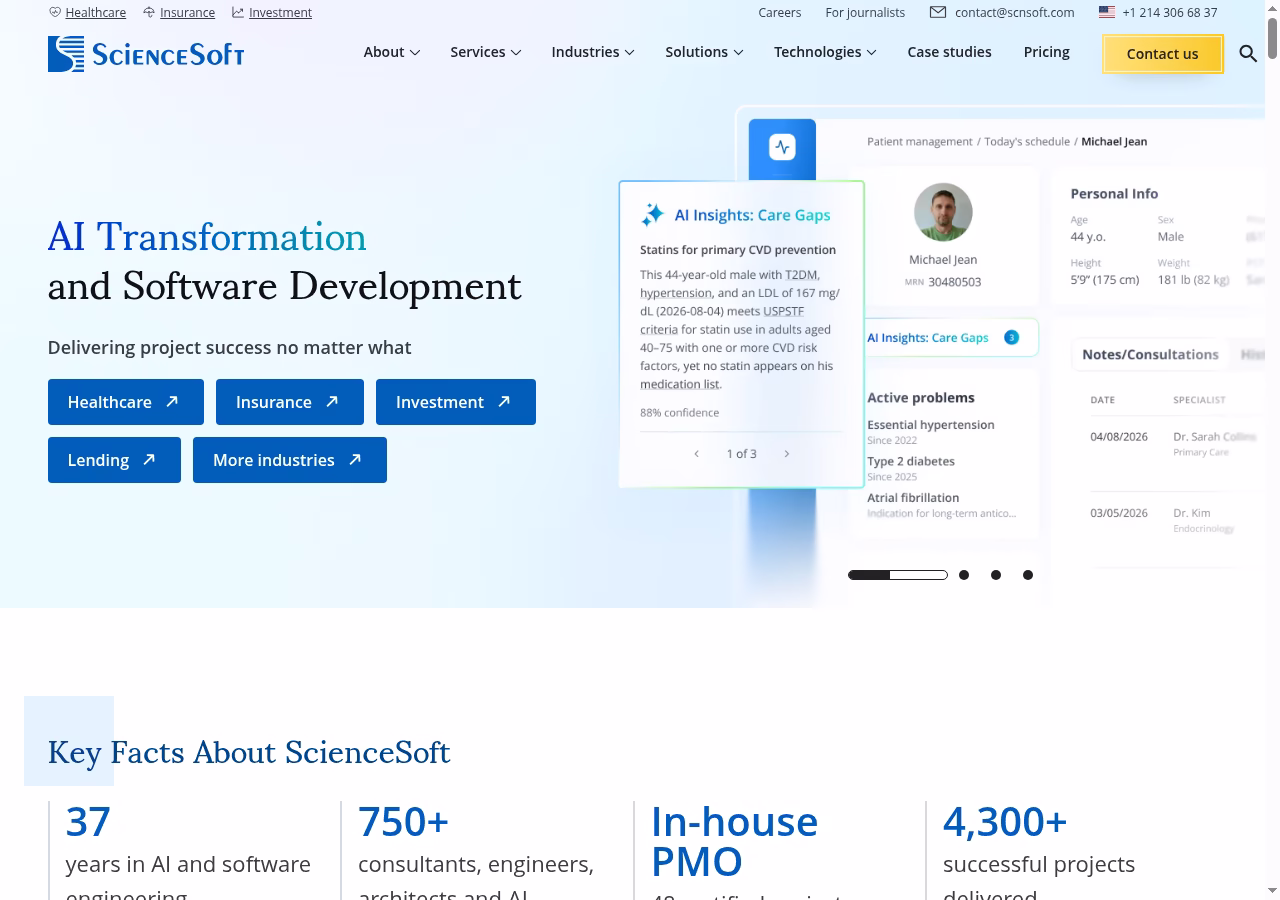Screen dimensions: 1280x900
Task: Click the contact@scnsoft.com email address
Action: (x=1014, y=12)
